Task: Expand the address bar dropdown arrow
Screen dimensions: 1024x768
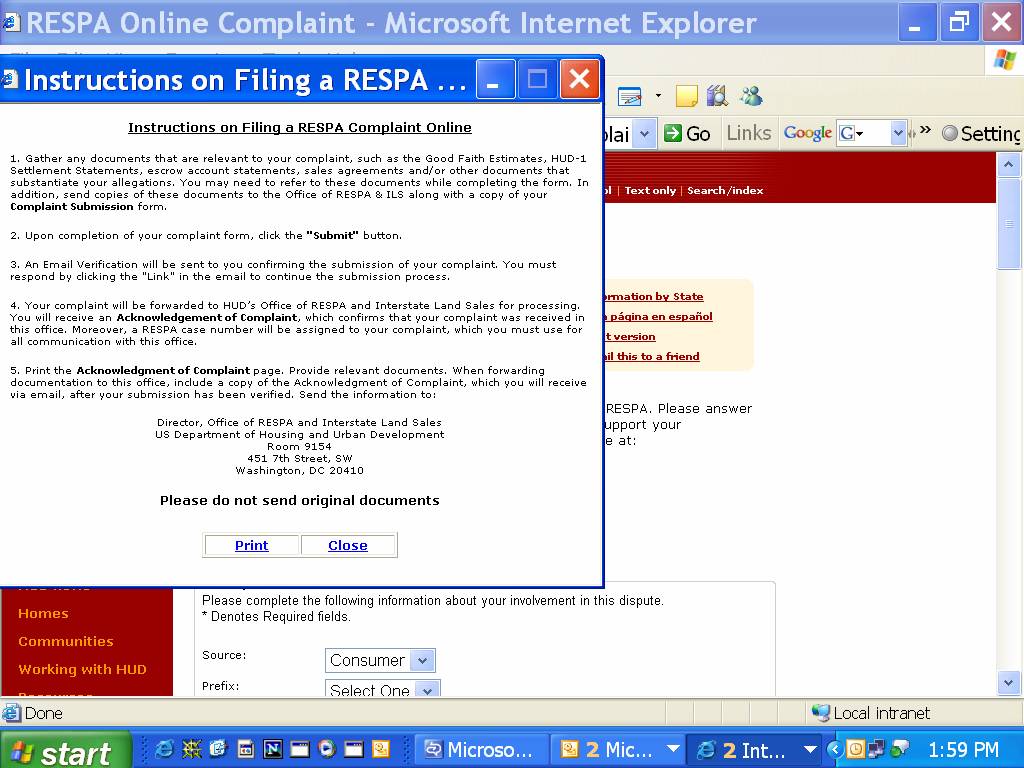Action: point(644,134)
